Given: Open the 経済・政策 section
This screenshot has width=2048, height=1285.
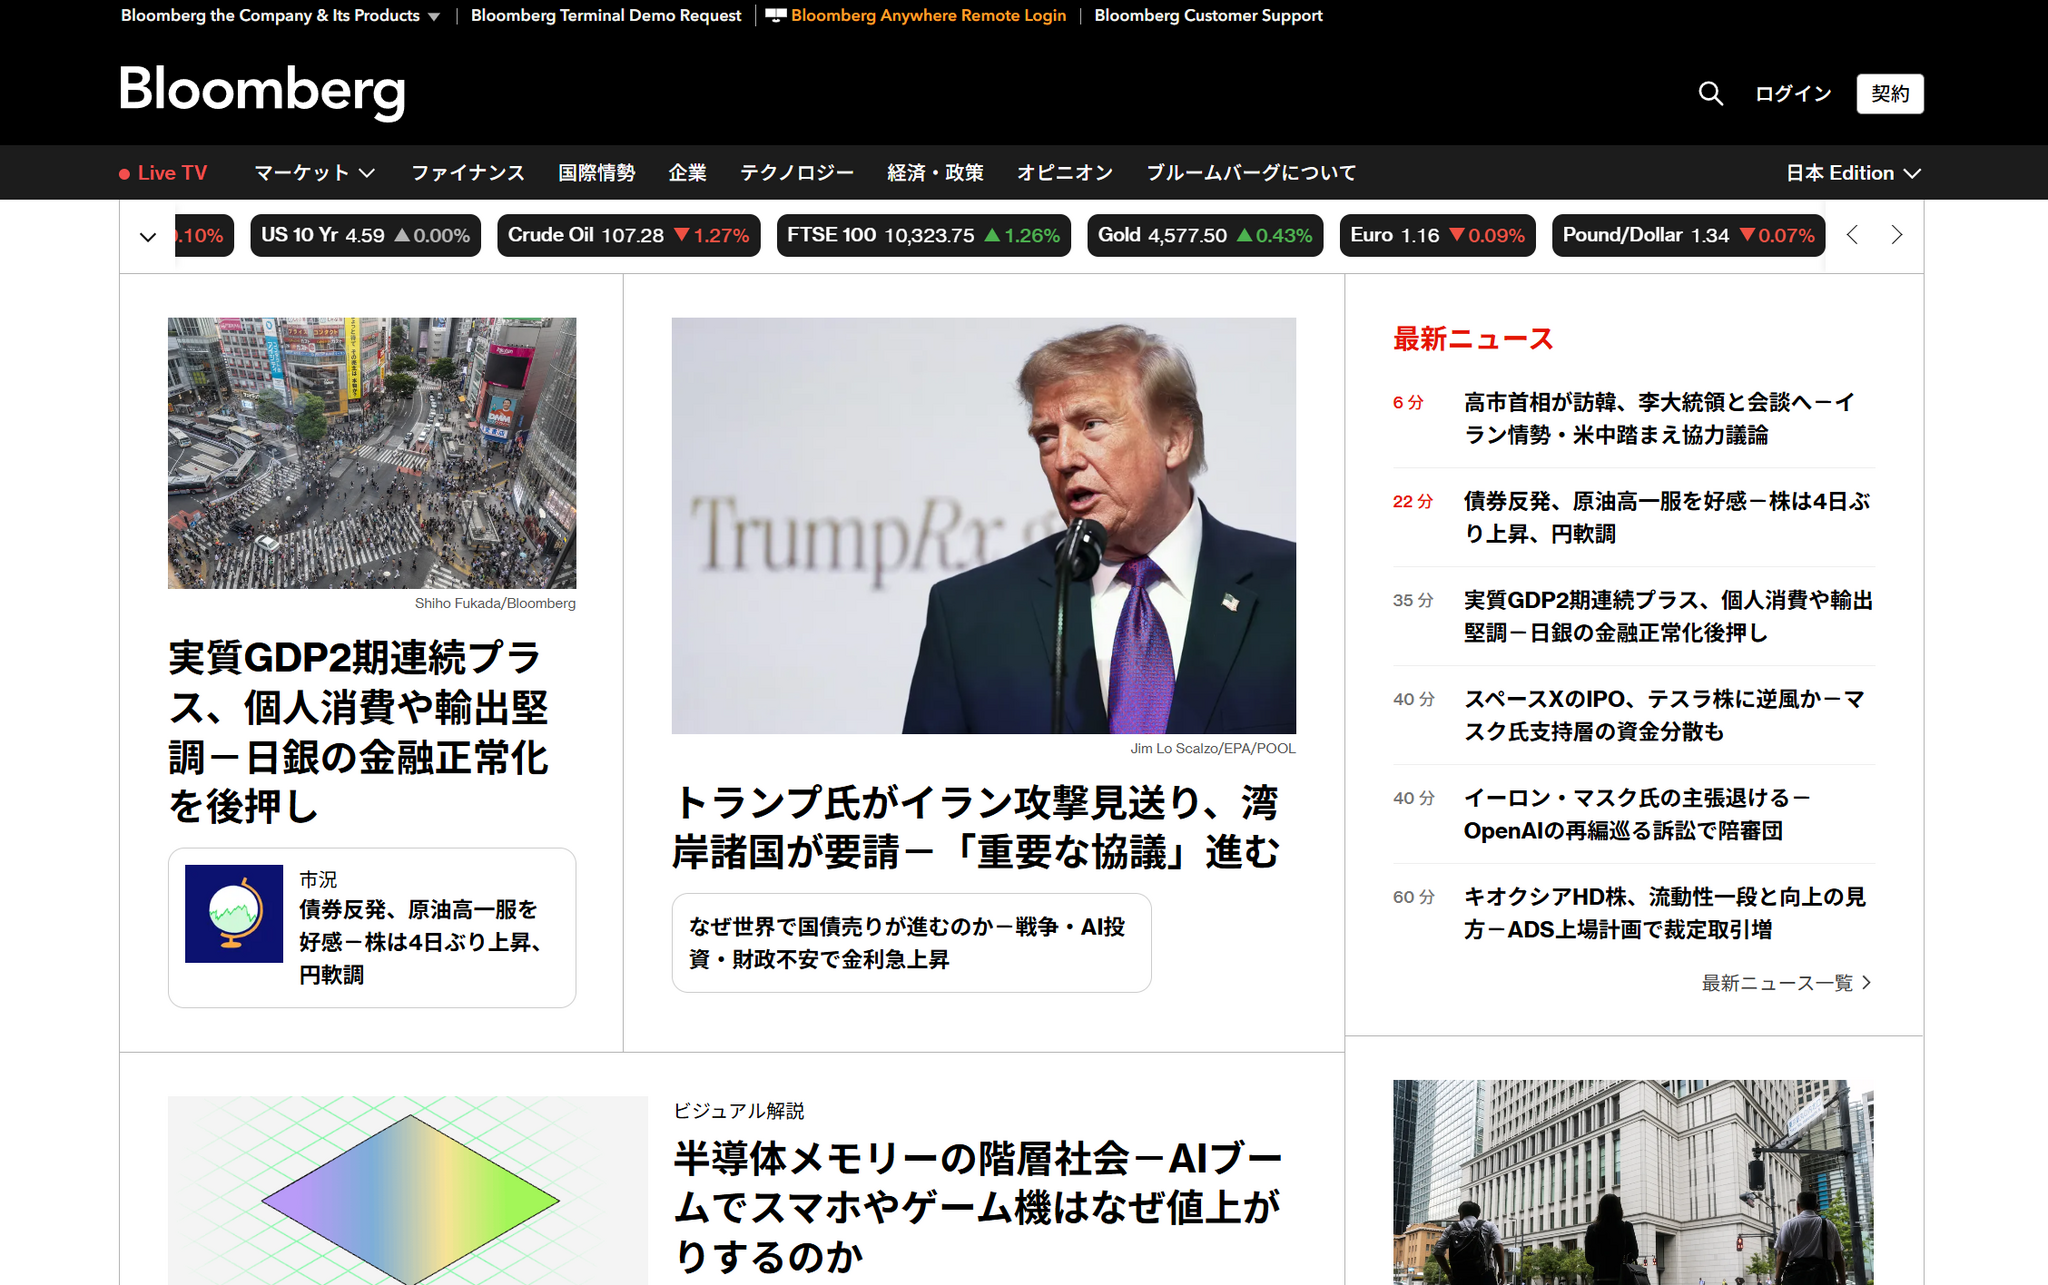Looking at the screenshot, I should (935, 173).
